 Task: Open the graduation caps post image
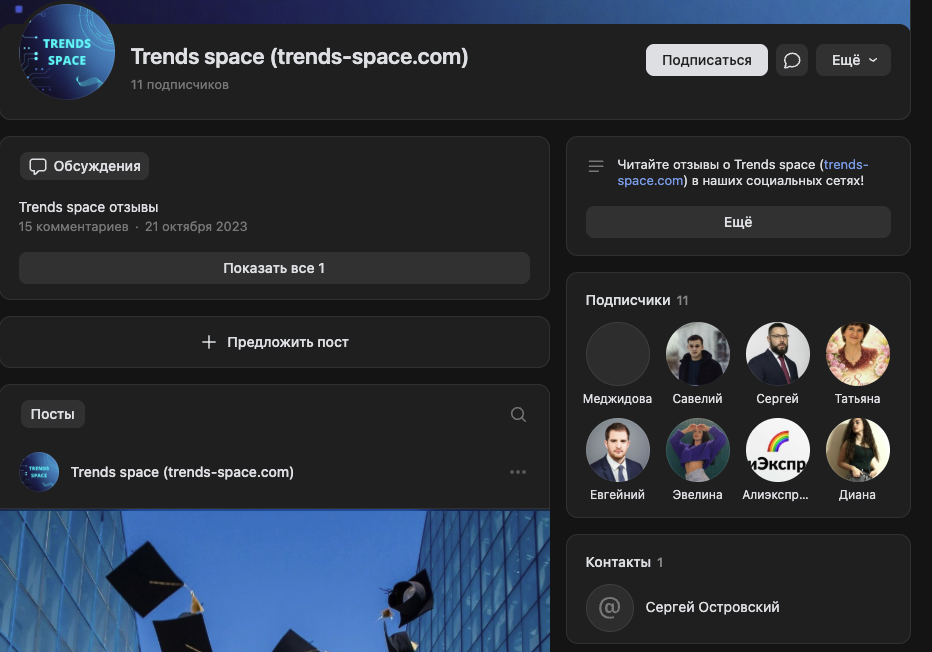[275, 581]
